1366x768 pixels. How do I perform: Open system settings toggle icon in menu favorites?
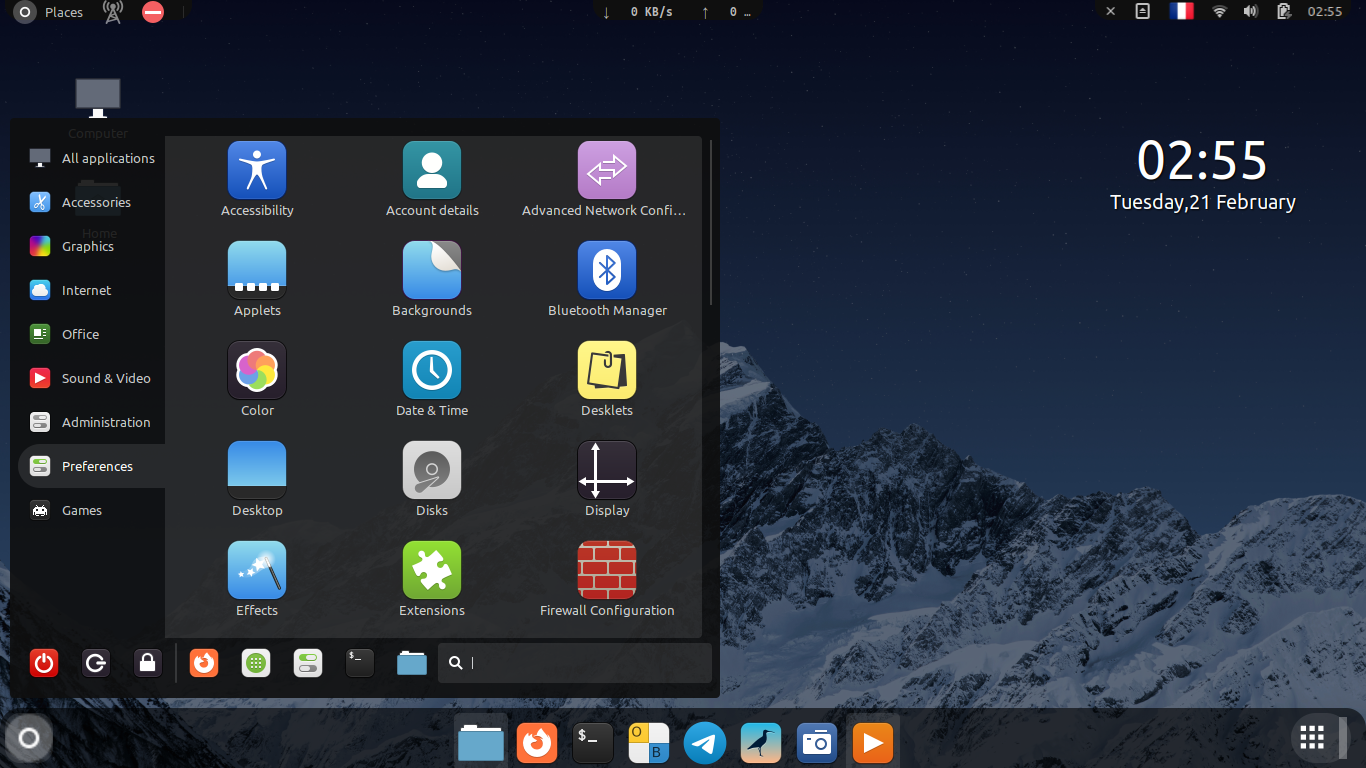[x=308, y=663]
